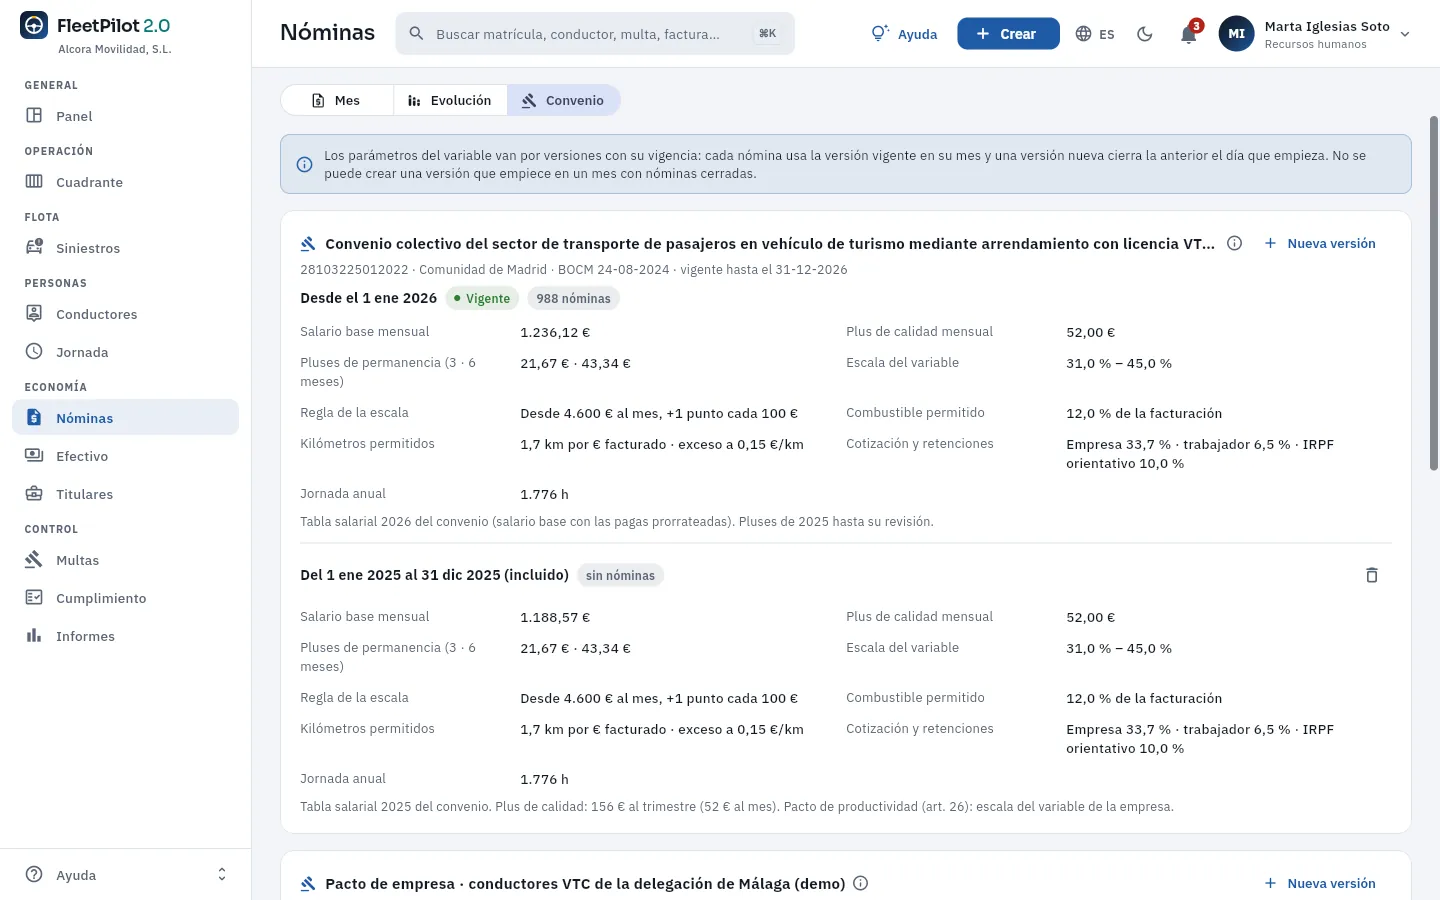Viewport: 1440px width, 900px height.
Task: Open Marta Iglesias Soto user menu chevron
Action: [x=1405, y=34]
